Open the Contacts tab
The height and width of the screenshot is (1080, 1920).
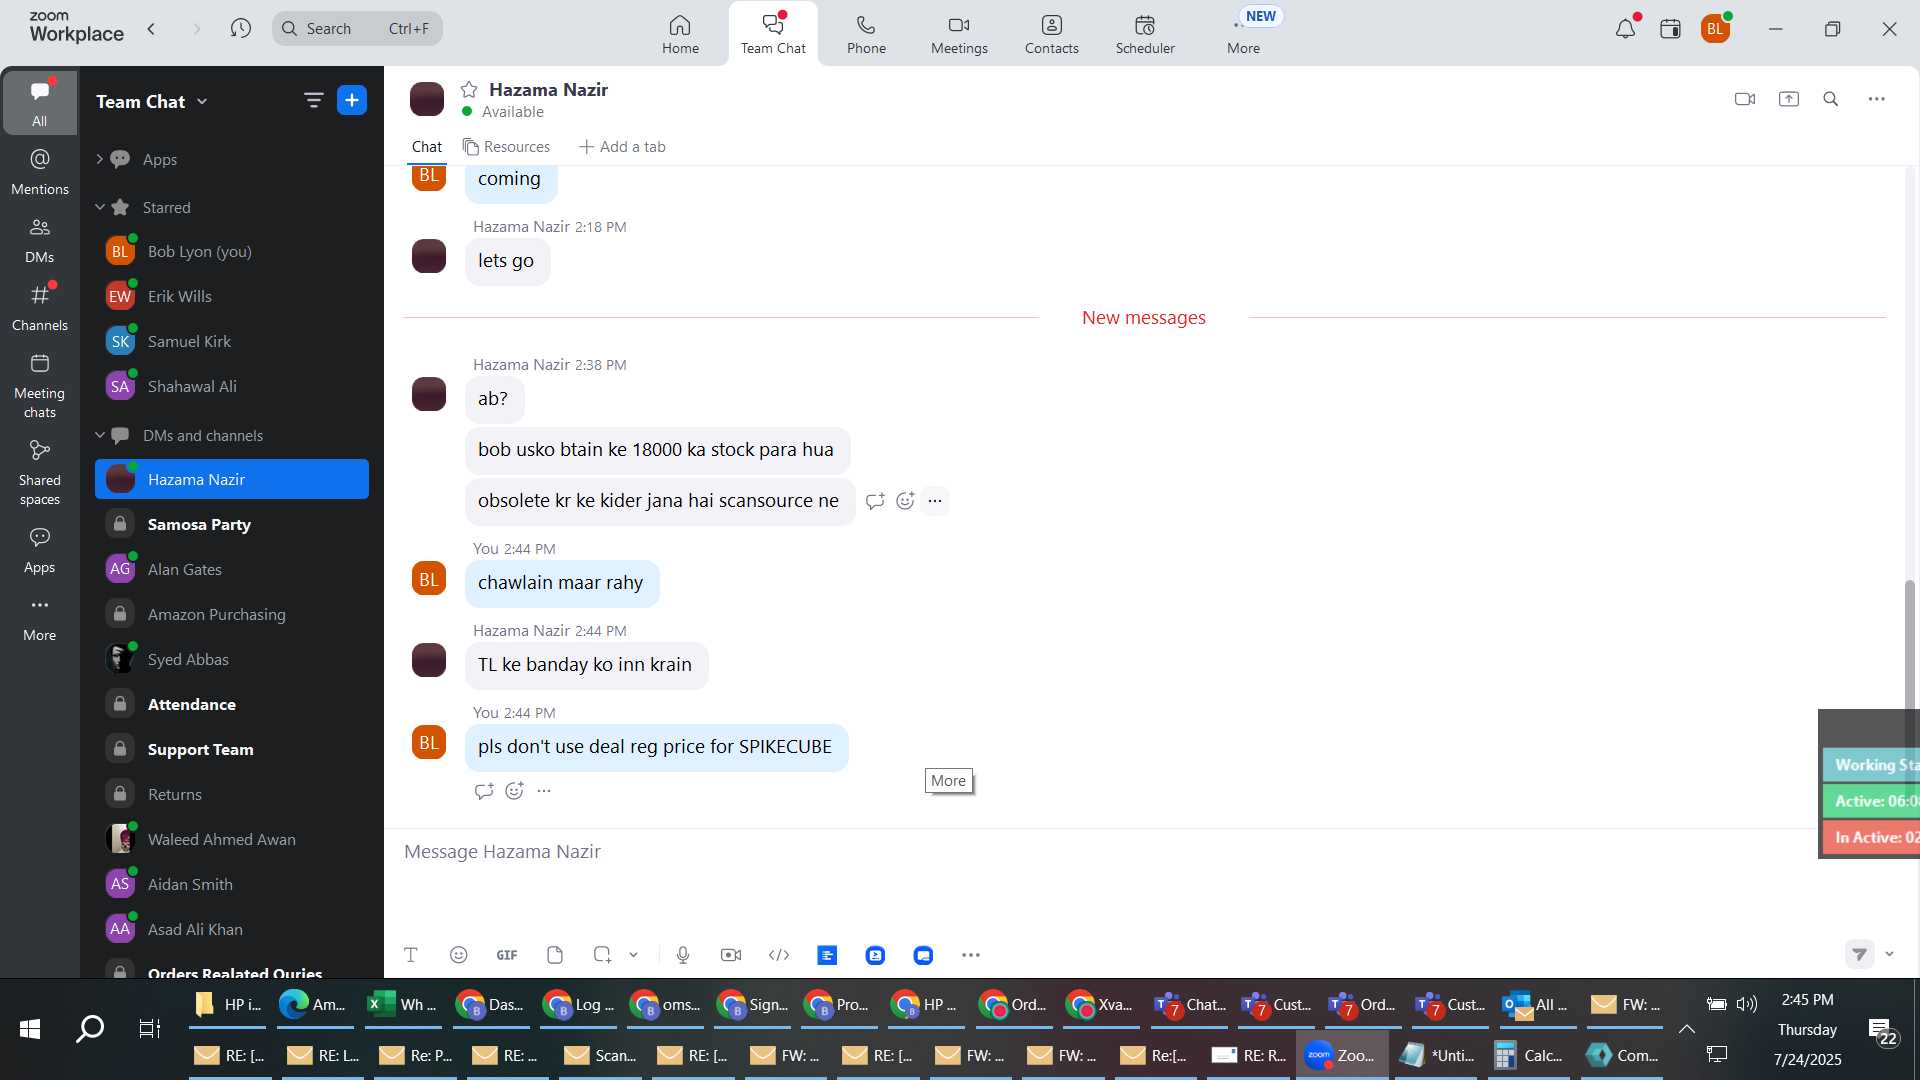1051,34
